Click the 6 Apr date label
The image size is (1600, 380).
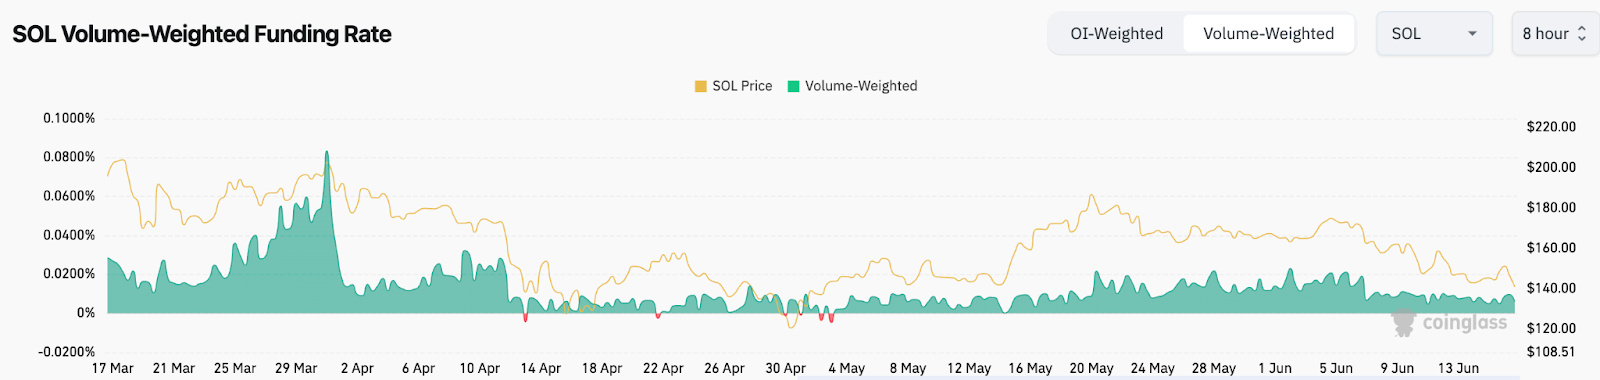pos(419,368)
